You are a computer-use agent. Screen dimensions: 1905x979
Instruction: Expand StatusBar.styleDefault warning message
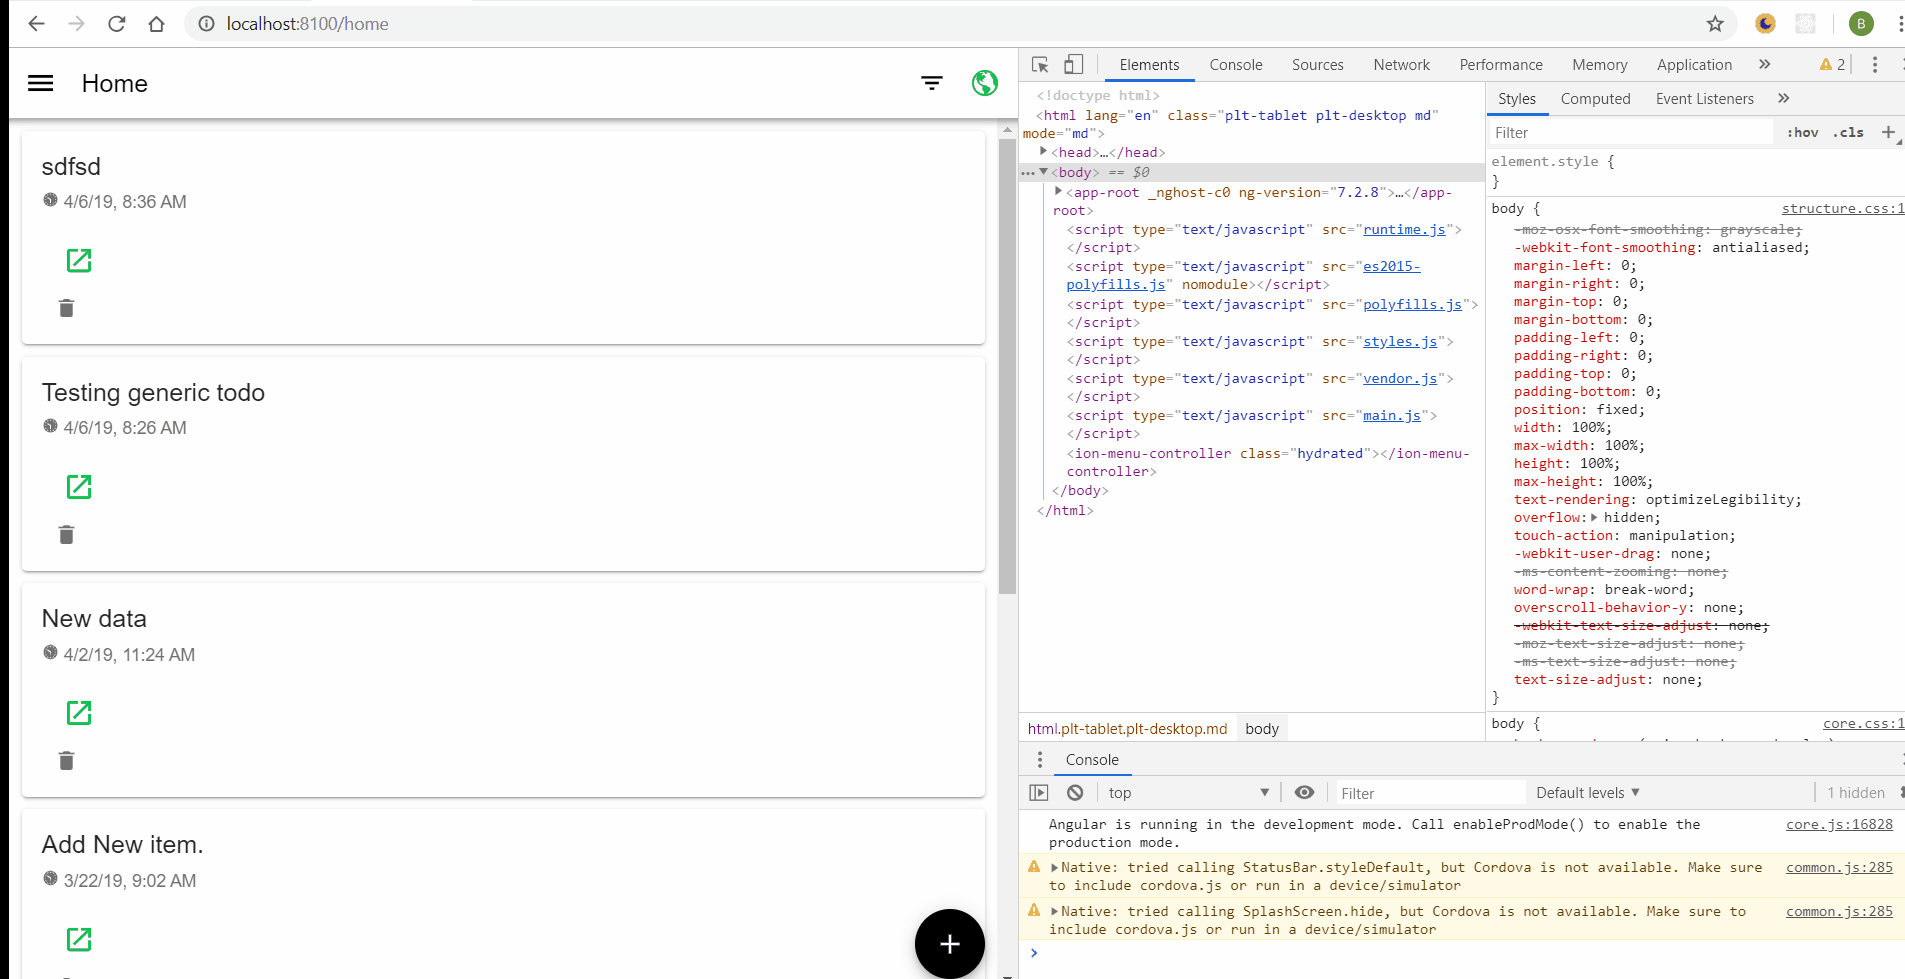coord(1054,868)
